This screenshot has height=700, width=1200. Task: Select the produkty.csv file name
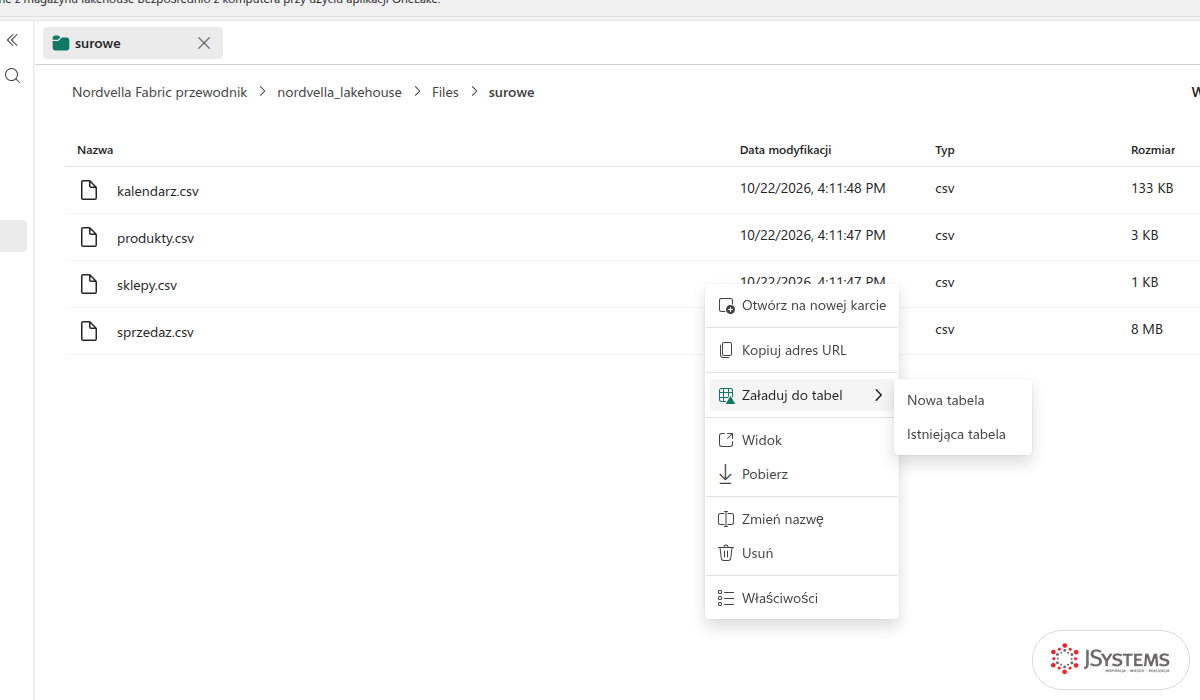pos(155,238)
